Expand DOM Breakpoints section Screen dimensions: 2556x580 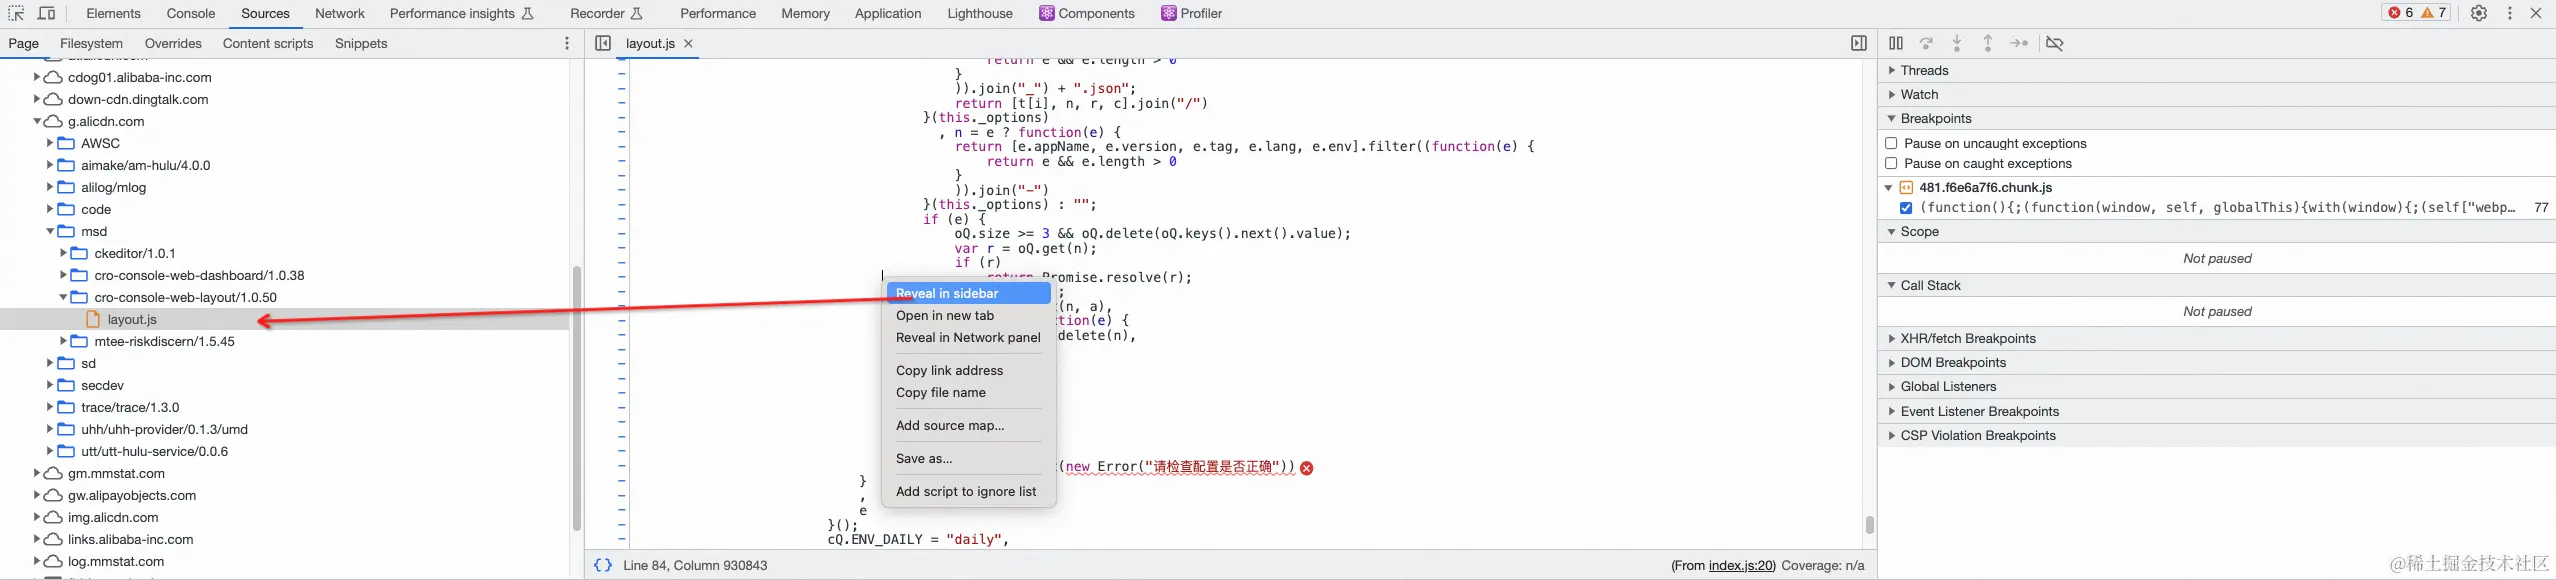(1891, 363)
